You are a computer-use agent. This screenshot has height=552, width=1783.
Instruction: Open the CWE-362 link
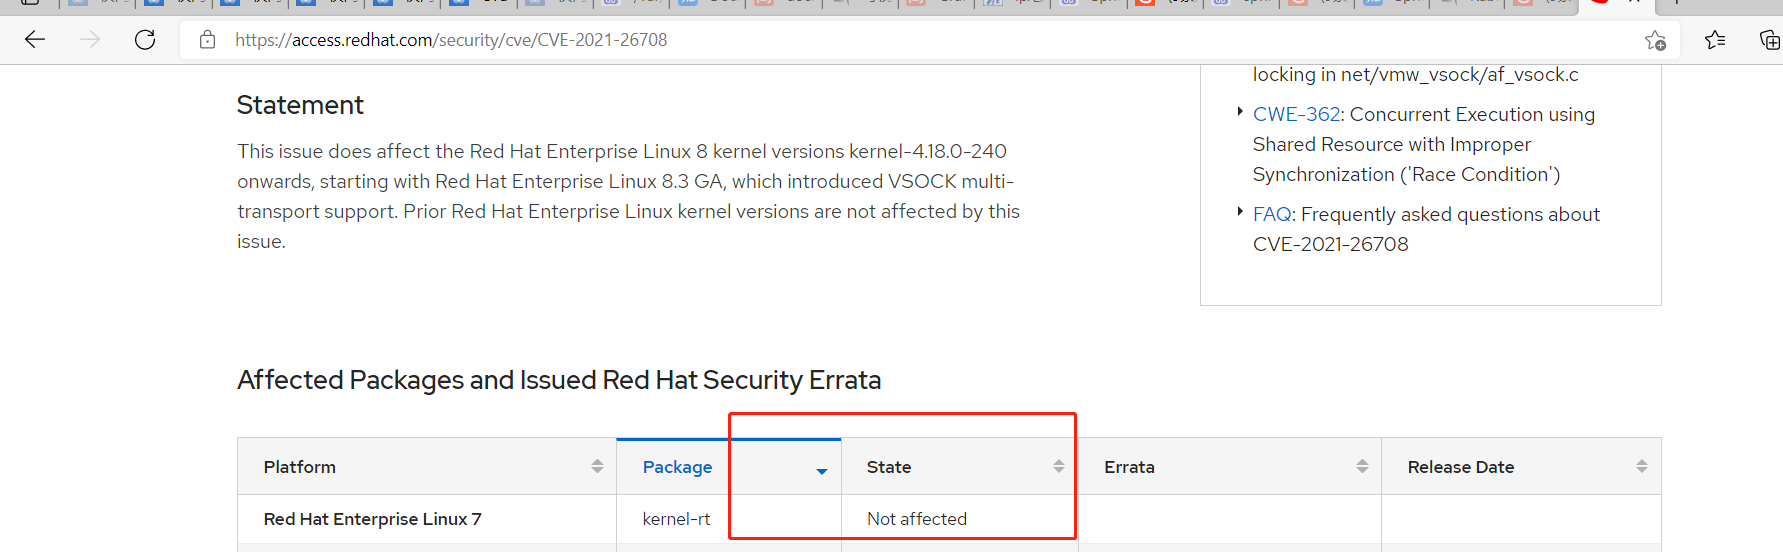click(1296, 115)
